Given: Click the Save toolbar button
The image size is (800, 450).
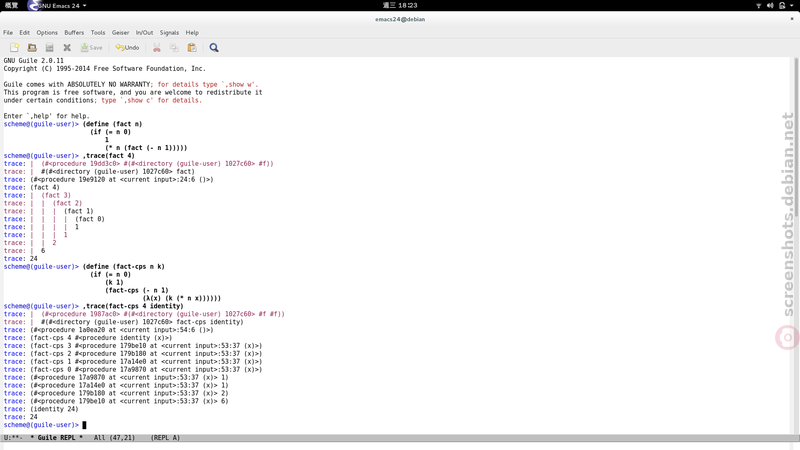Looking at the screenshot, I should pos(92,47).
